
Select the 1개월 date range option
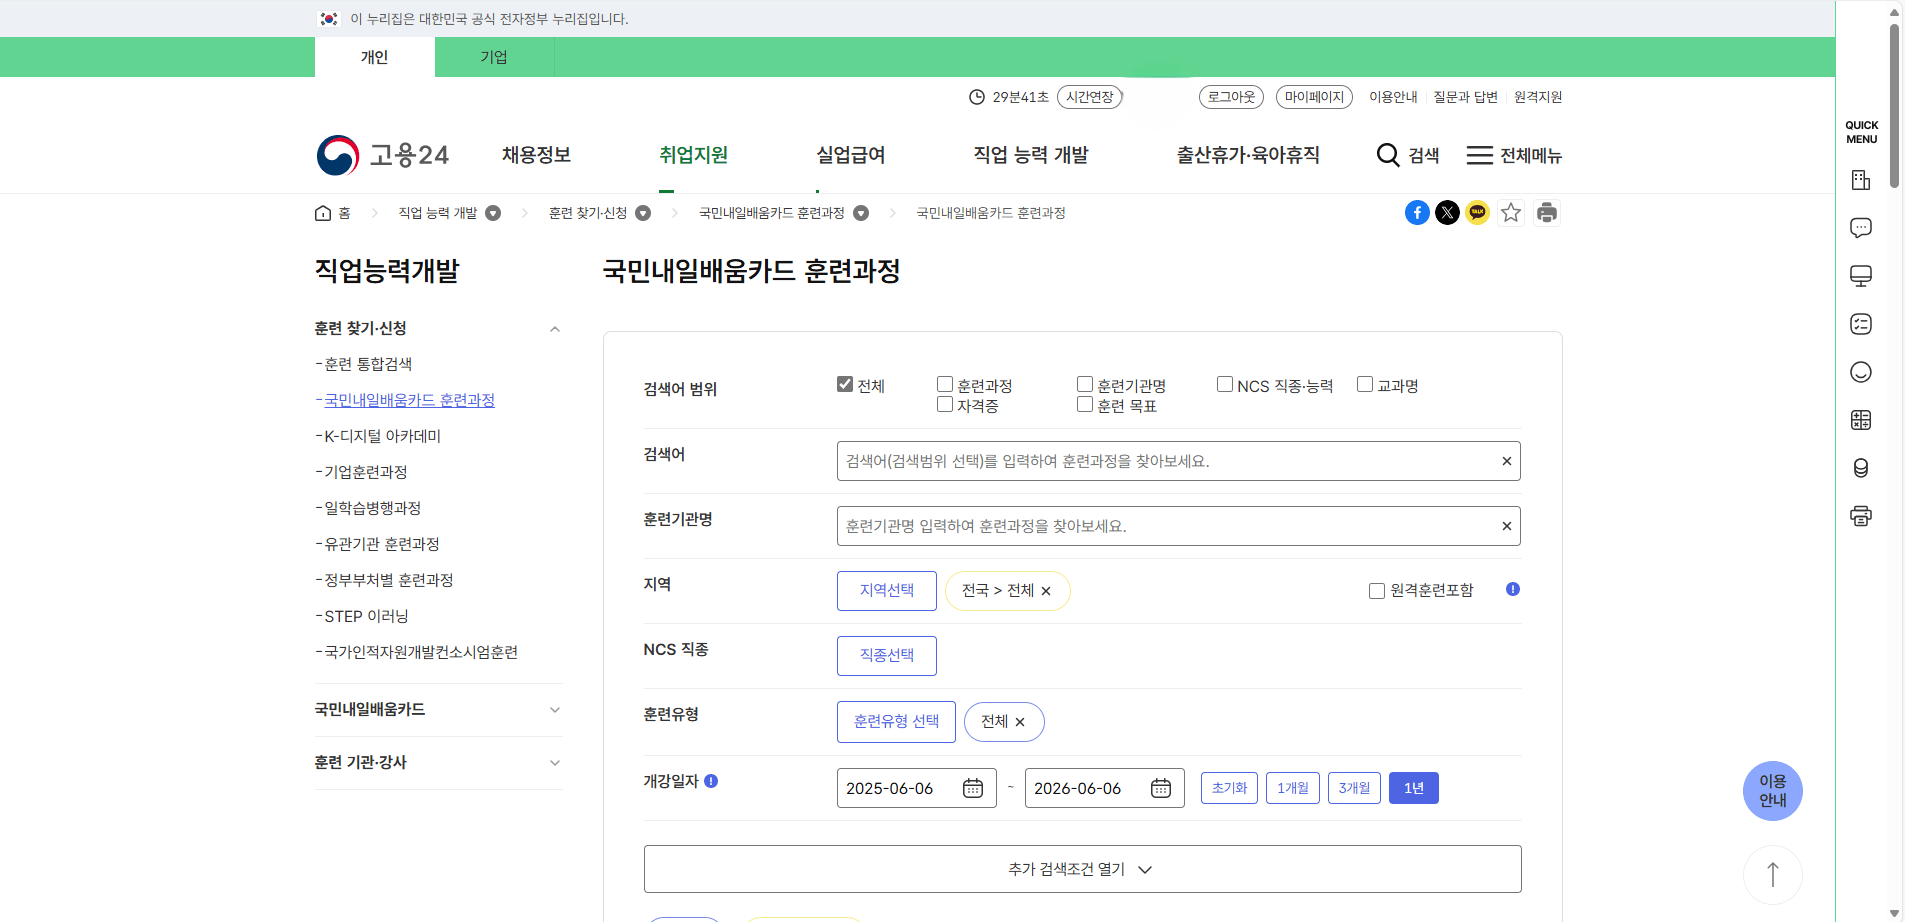(1293, 787)
